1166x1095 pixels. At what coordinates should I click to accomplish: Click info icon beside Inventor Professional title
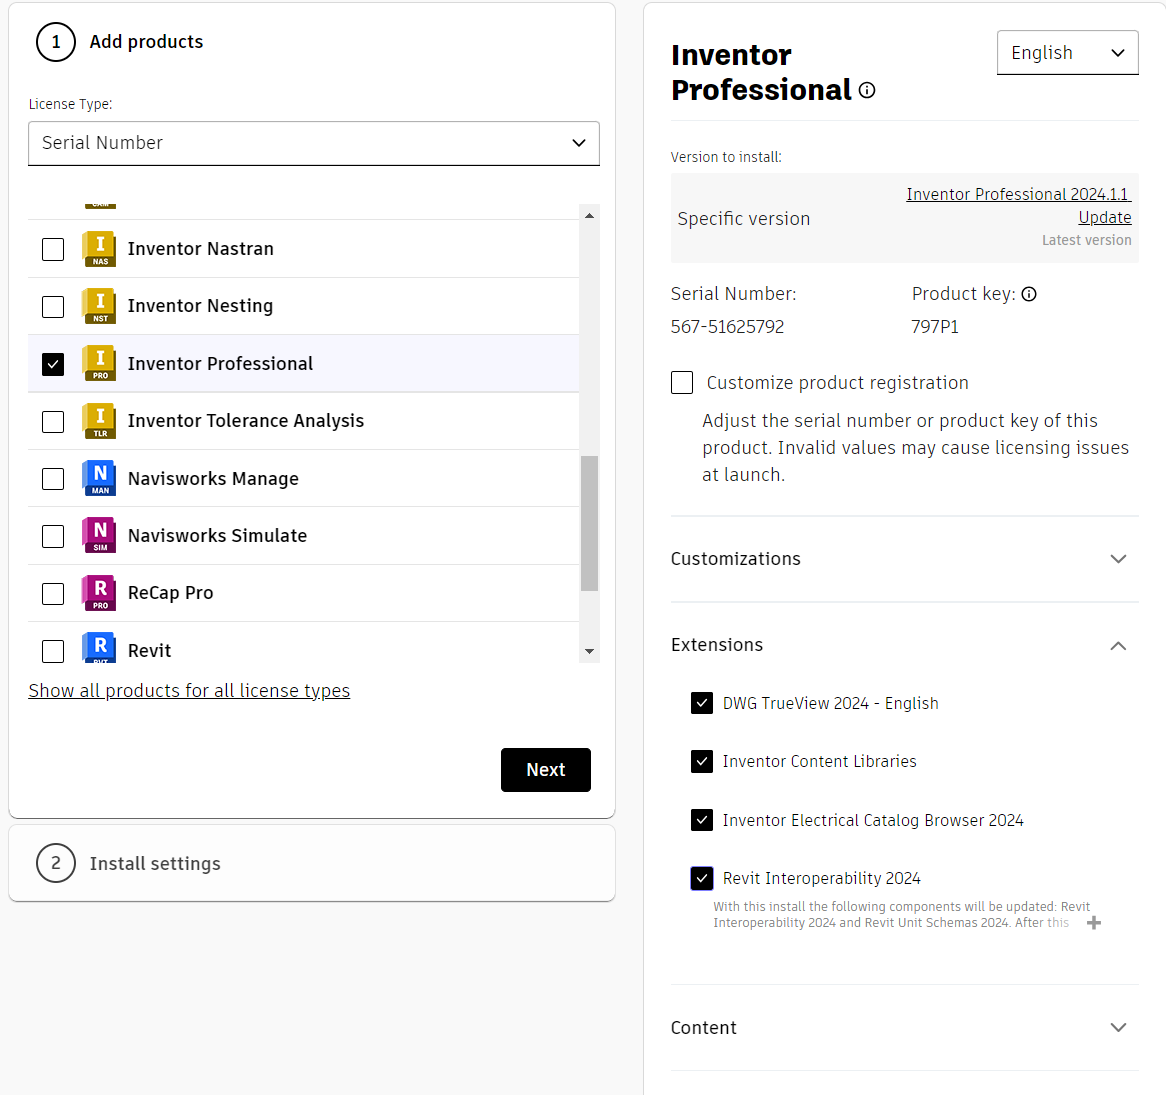click(x=867, y=91)
